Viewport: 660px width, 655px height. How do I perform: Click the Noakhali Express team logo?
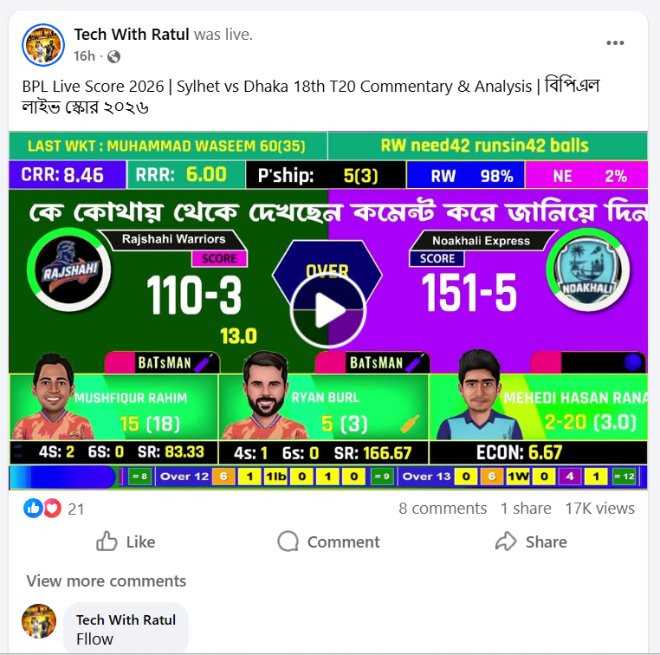coord(588,270)
